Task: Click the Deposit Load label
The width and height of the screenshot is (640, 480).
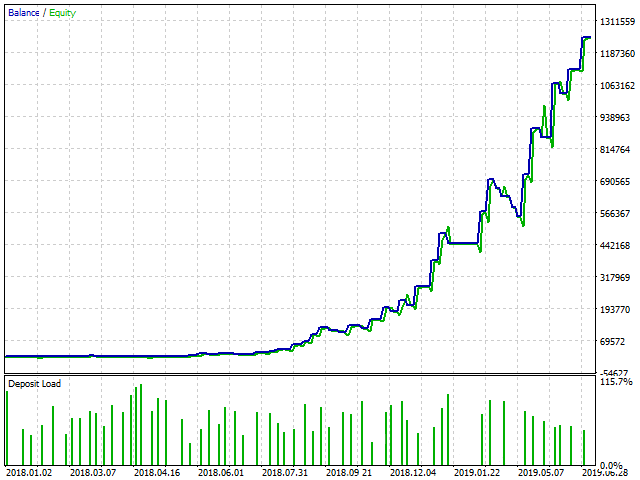Action: pyautogui.click(x=34, y=384)
